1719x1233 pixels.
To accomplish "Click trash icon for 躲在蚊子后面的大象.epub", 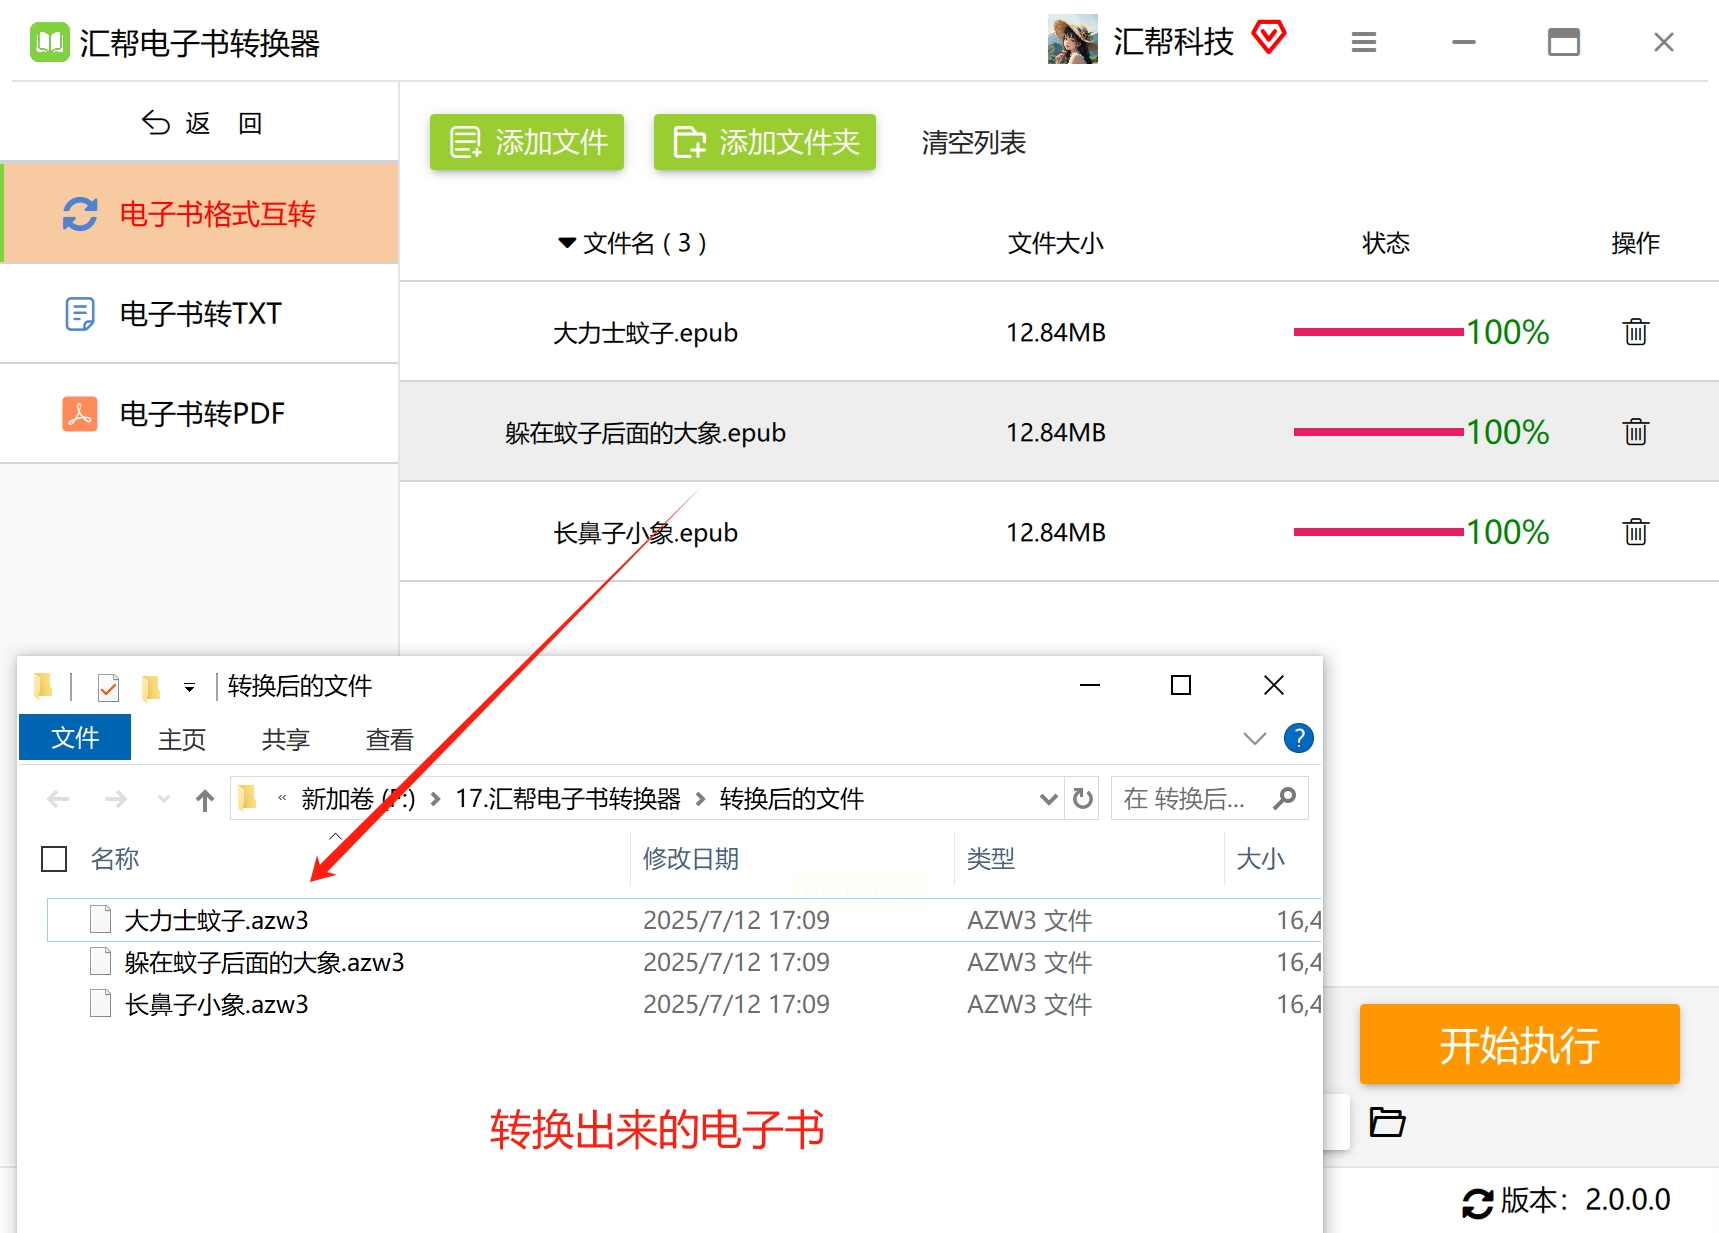I will coord(1635,432).
